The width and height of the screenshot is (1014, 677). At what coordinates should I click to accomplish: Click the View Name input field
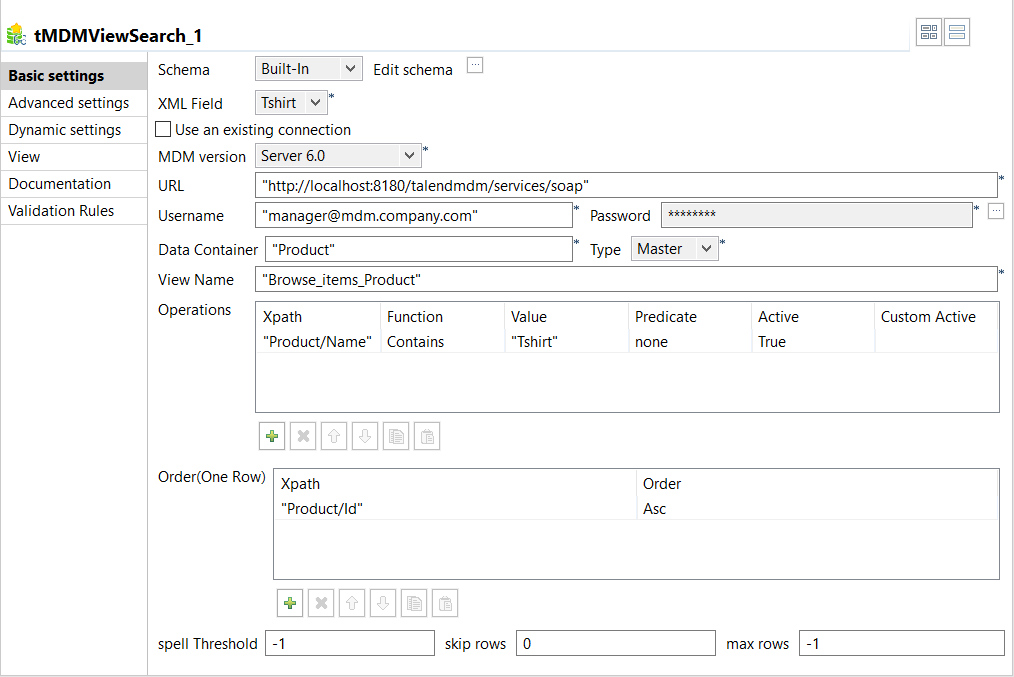[625, 280]
